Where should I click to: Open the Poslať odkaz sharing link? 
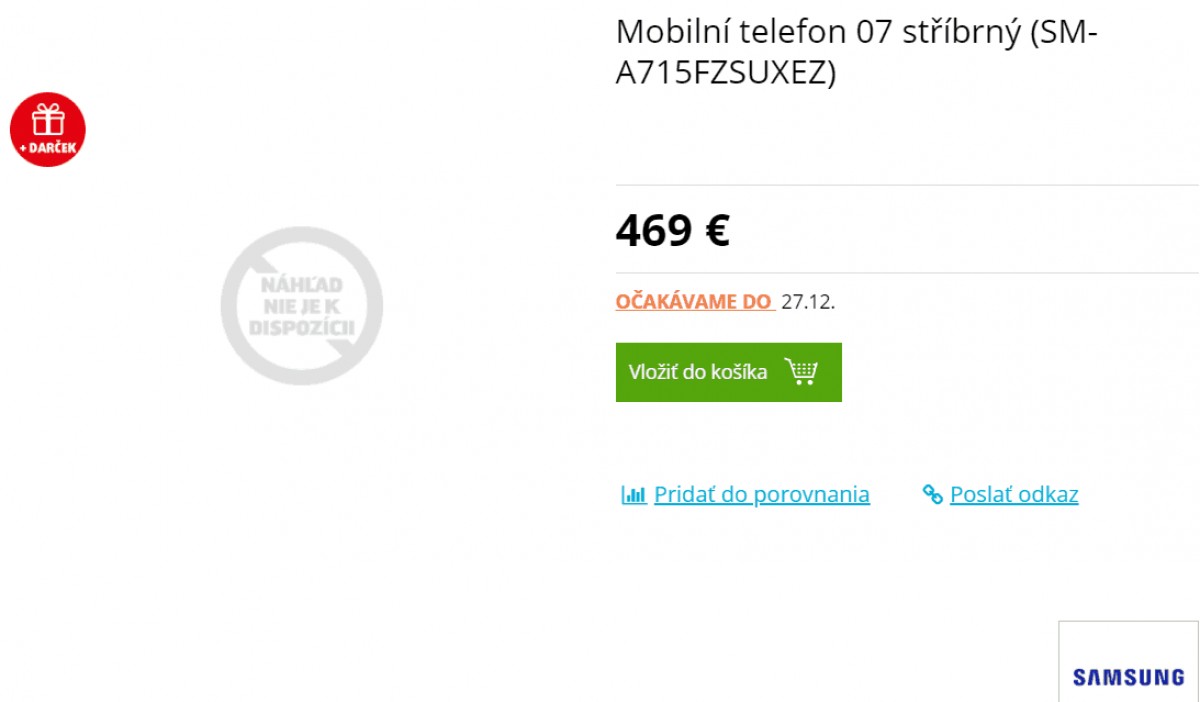coord(1014,493)
